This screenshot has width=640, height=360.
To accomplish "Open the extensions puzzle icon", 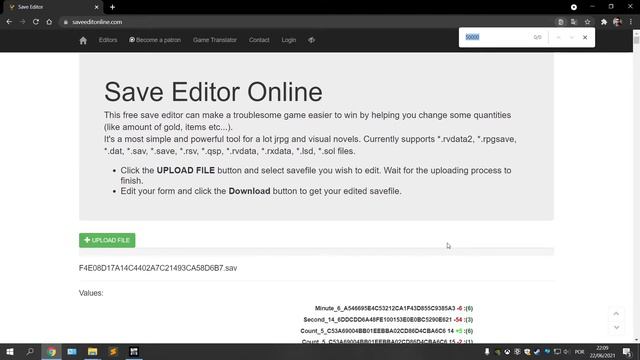I will 604,22.
